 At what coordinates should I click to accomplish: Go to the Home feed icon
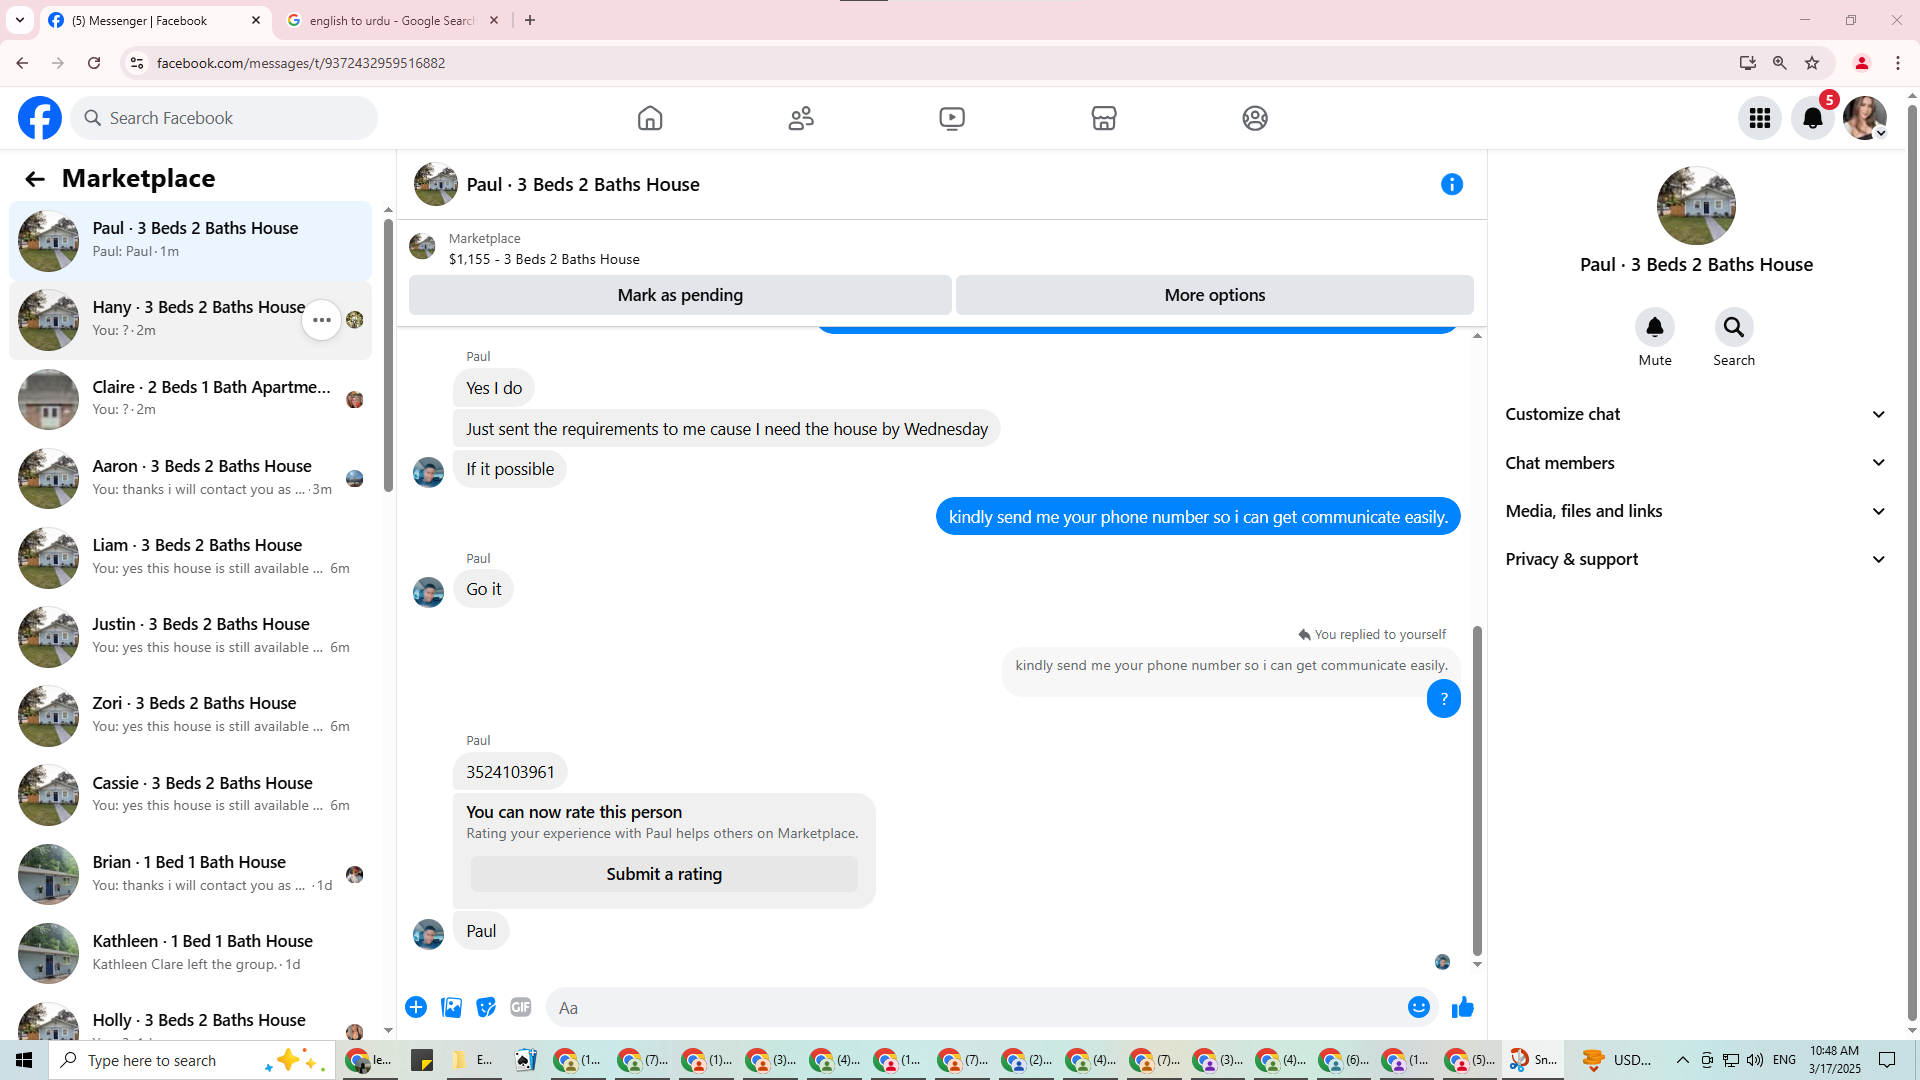[x=650, y=118]
